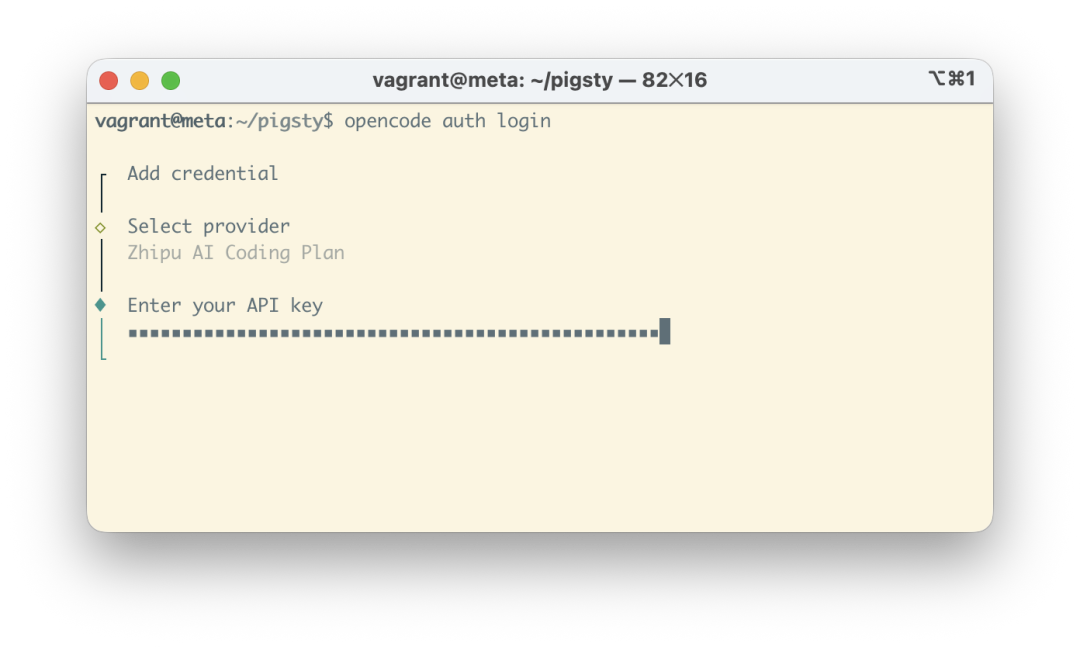Click the vertical line below Select provider
1080x647 pixels.
pyautogui.click(x=102, y=265)
